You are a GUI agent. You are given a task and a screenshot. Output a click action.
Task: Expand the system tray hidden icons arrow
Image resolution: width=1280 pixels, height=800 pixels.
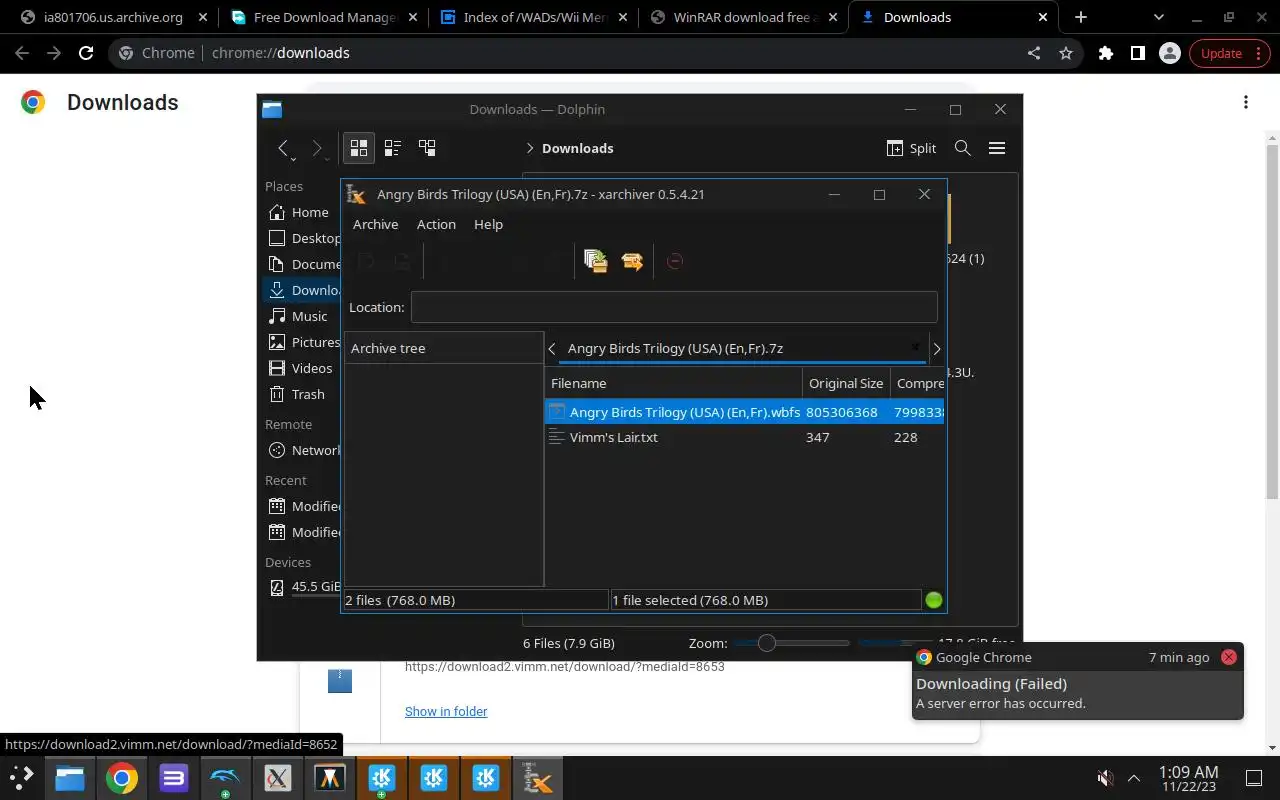(1134, 778)
